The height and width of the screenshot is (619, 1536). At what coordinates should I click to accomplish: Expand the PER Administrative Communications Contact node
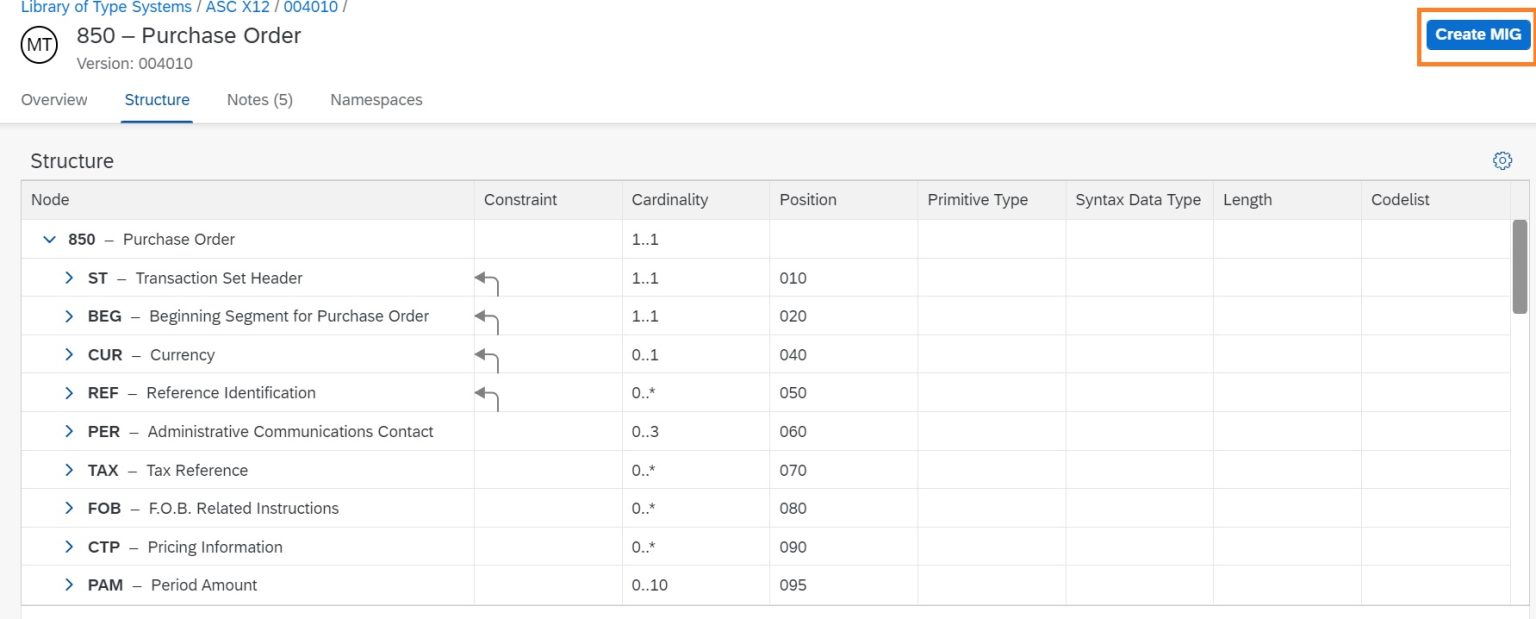click(68, 431)
